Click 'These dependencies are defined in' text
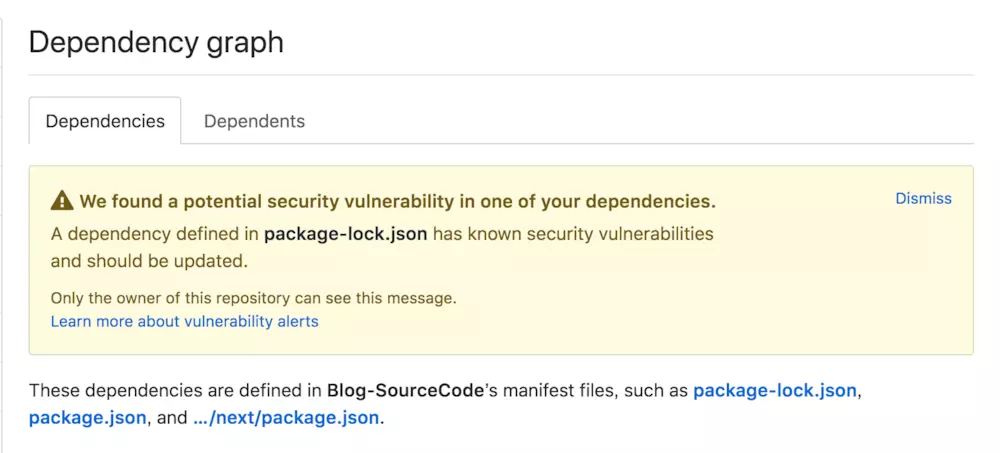 [x=176, y=390]
